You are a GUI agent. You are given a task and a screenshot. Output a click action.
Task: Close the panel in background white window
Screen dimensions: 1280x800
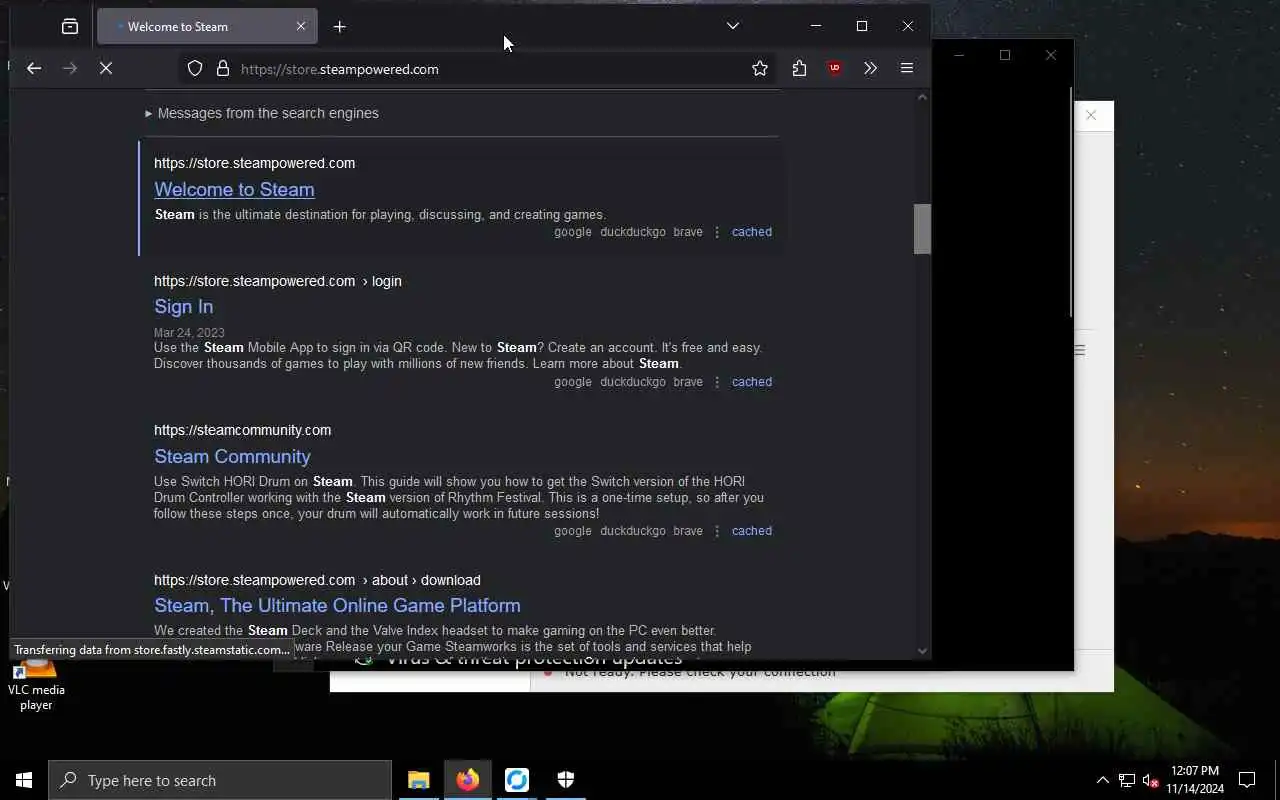[1091, 116]
